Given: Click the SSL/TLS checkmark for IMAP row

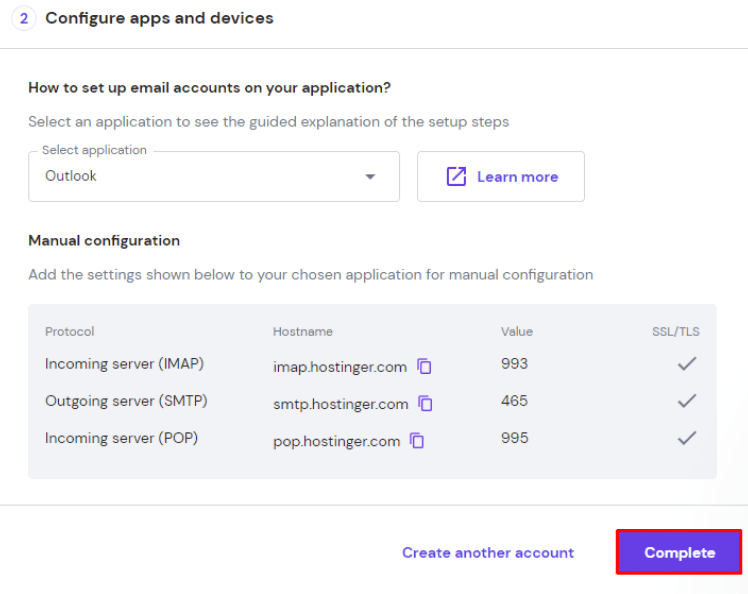Looking at the screenshot, I should [x=686, y=364].
